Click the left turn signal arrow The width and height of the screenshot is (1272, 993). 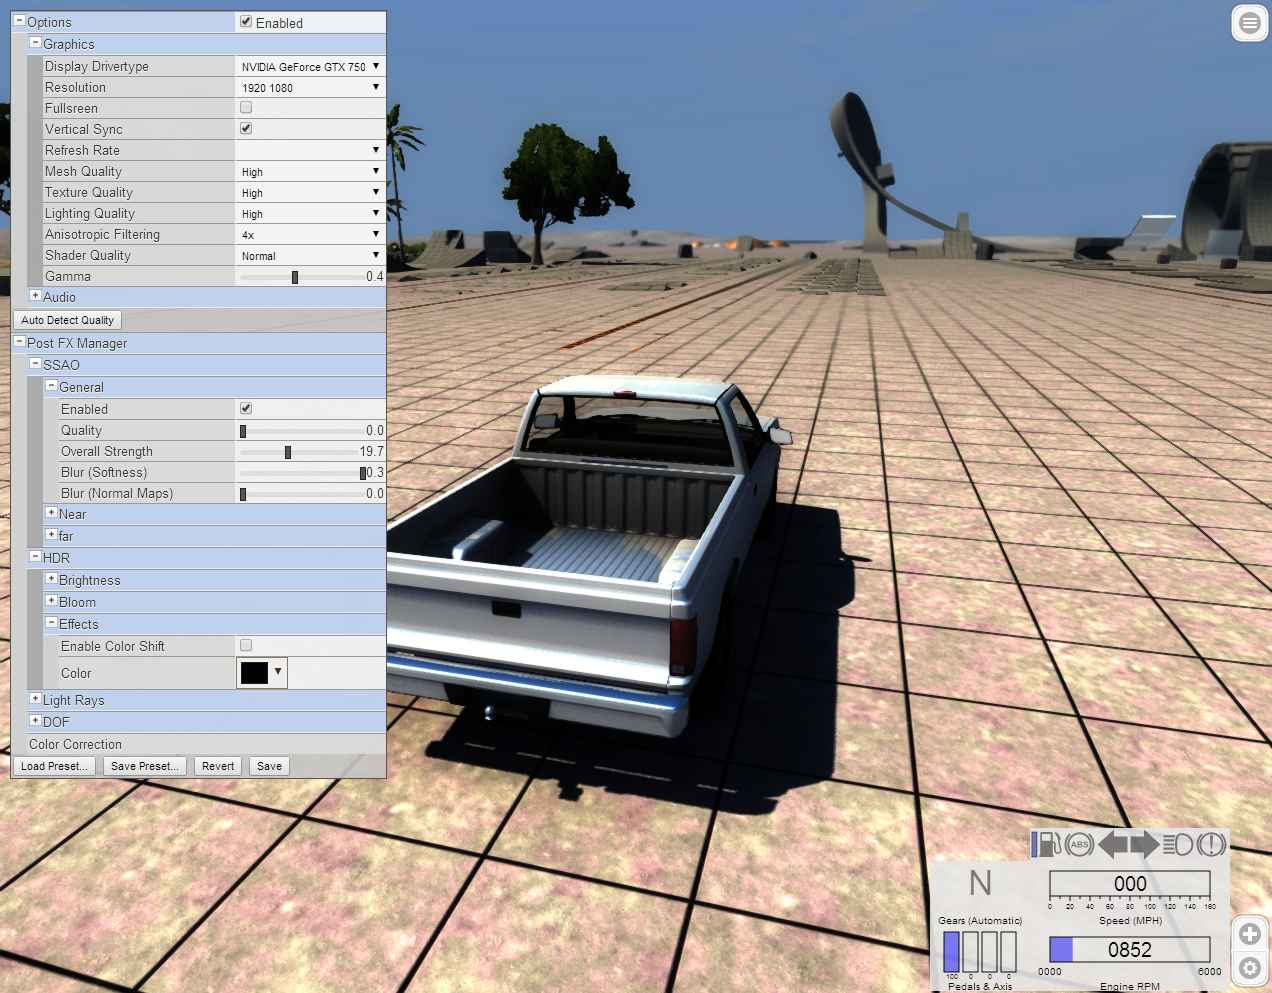(1112, 845)
